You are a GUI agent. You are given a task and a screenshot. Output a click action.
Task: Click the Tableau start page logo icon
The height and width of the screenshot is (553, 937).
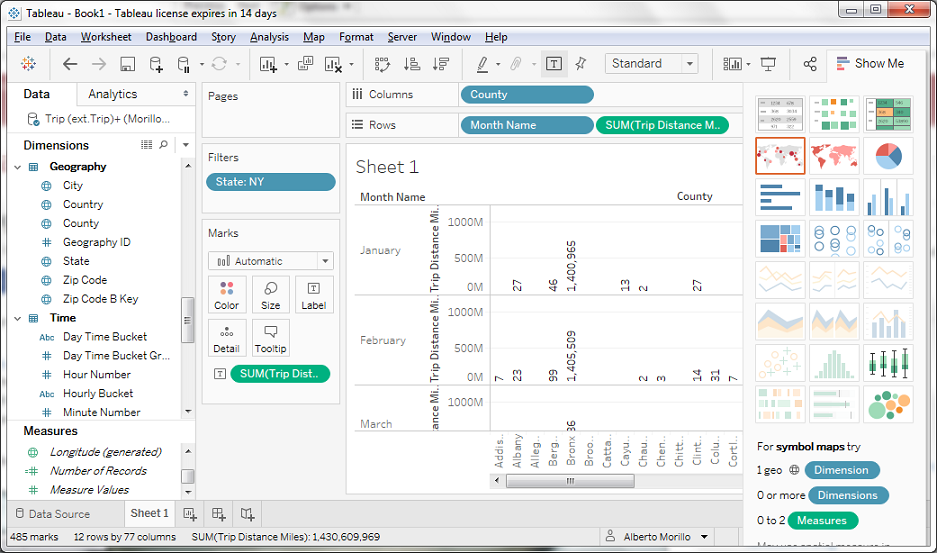coord(28,63)
